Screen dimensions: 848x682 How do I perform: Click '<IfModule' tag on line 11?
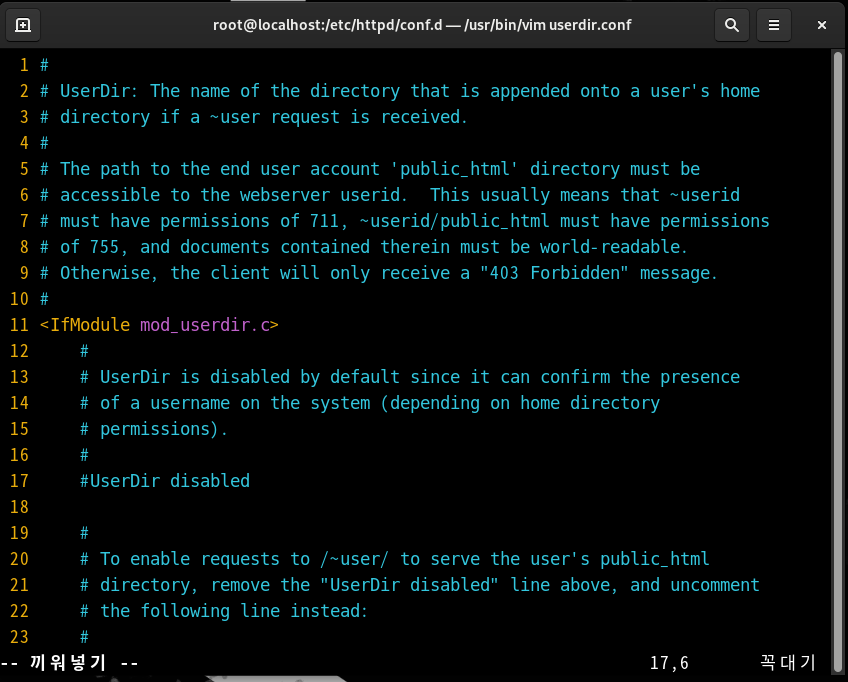85,325
